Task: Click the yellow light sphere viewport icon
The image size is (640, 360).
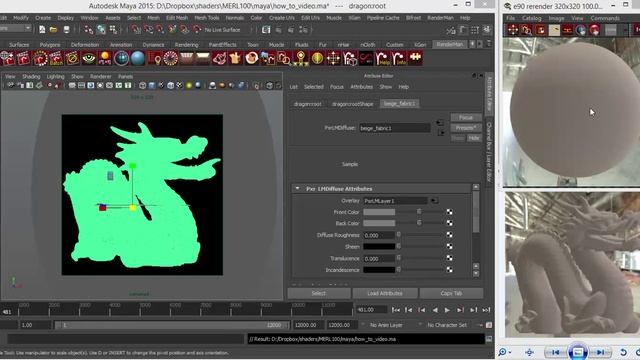Action: tap(189, 85)
